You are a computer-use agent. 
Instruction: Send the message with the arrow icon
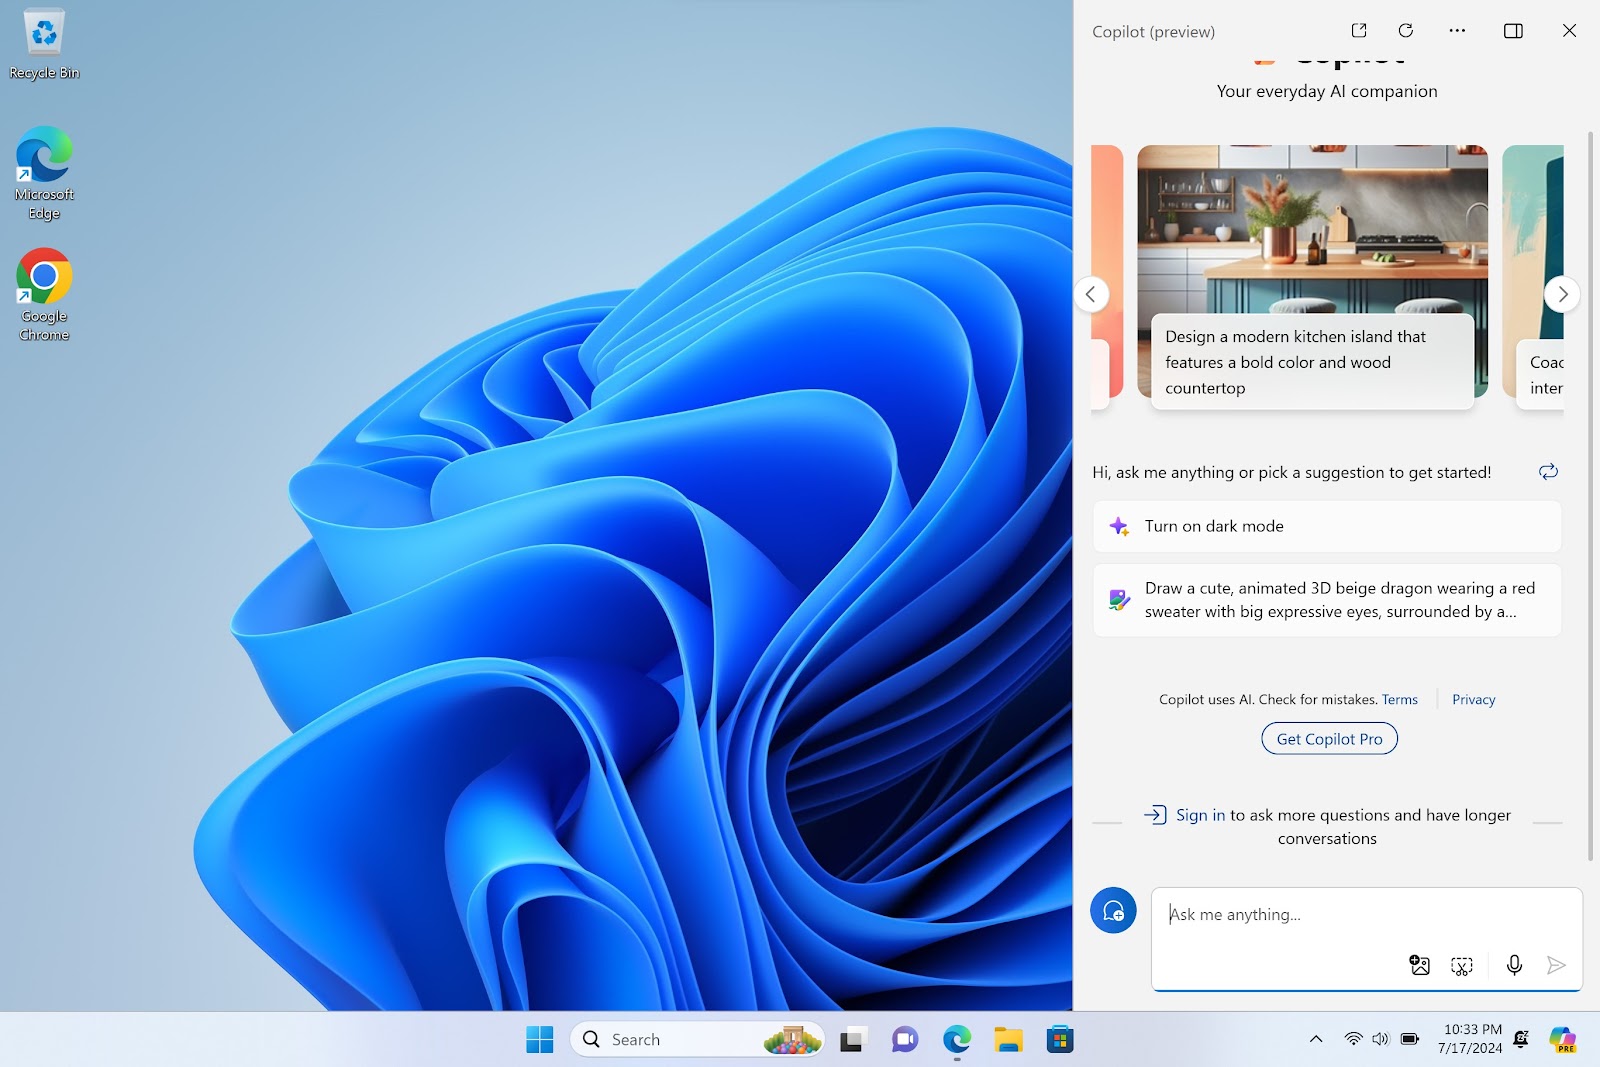(1555, 965)
